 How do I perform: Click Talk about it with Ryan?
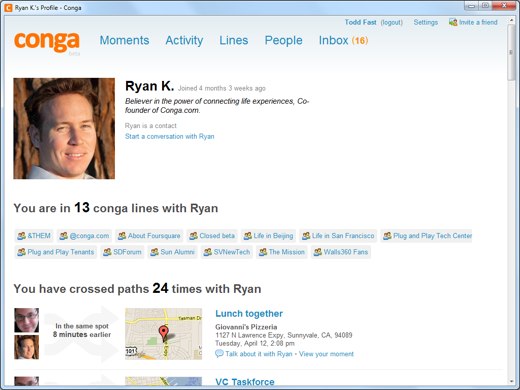[x=259, y=354]
